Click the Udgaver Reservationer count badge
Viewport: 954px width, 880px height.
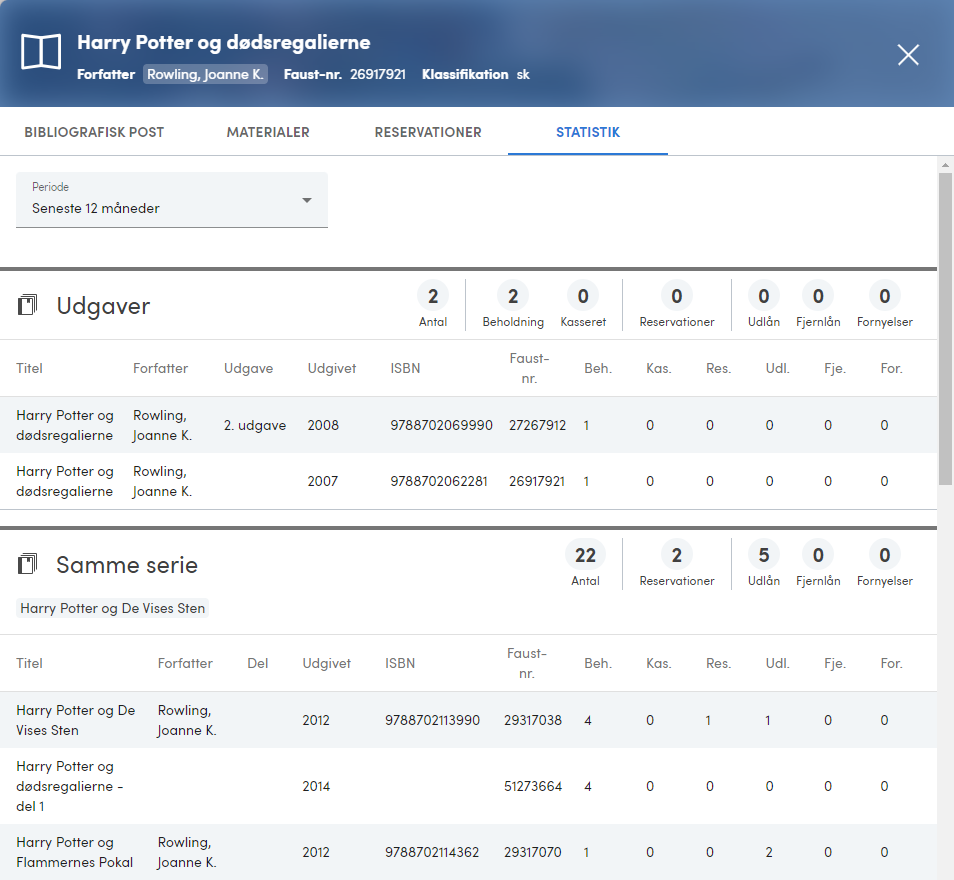point(677,296)
